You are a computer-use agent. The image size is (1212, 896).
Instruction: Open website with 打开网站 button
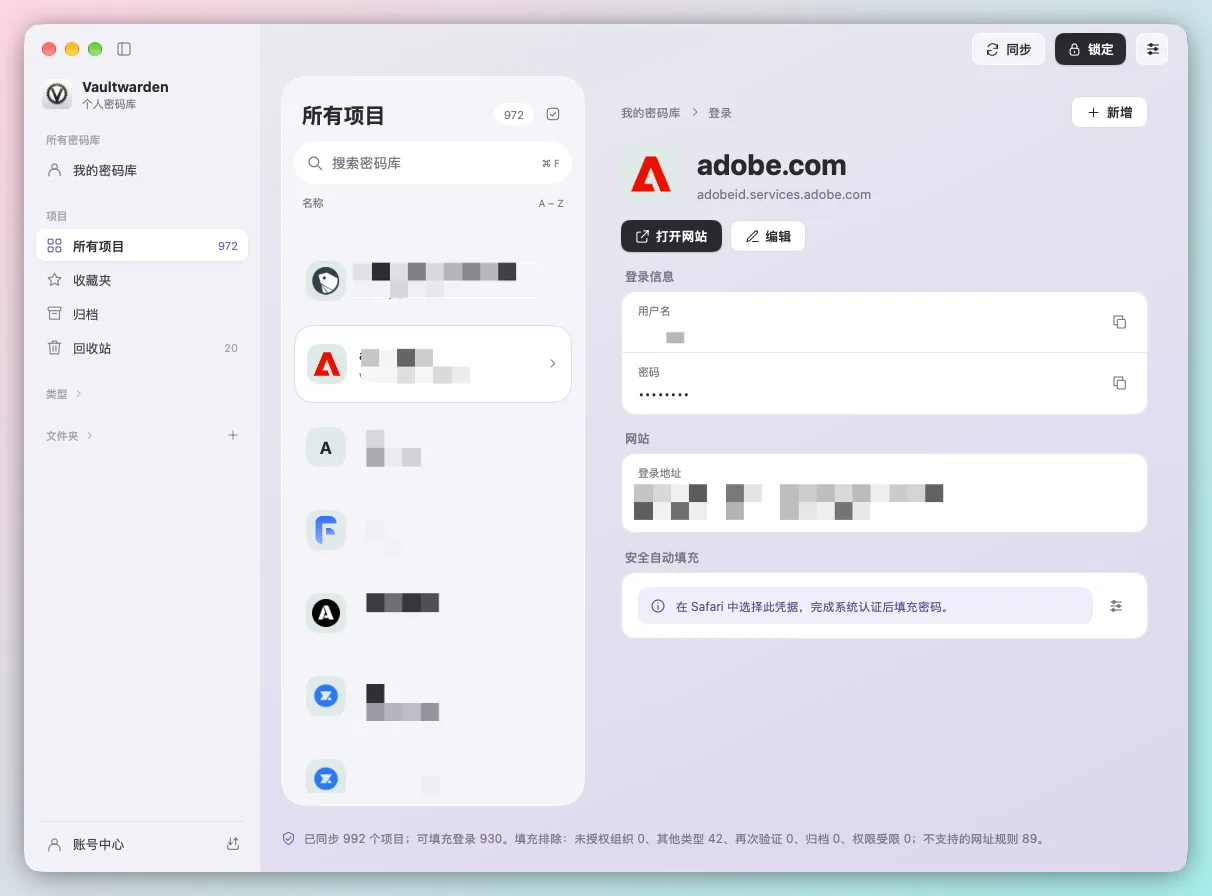pyautogui.click(x=671, y=236)
